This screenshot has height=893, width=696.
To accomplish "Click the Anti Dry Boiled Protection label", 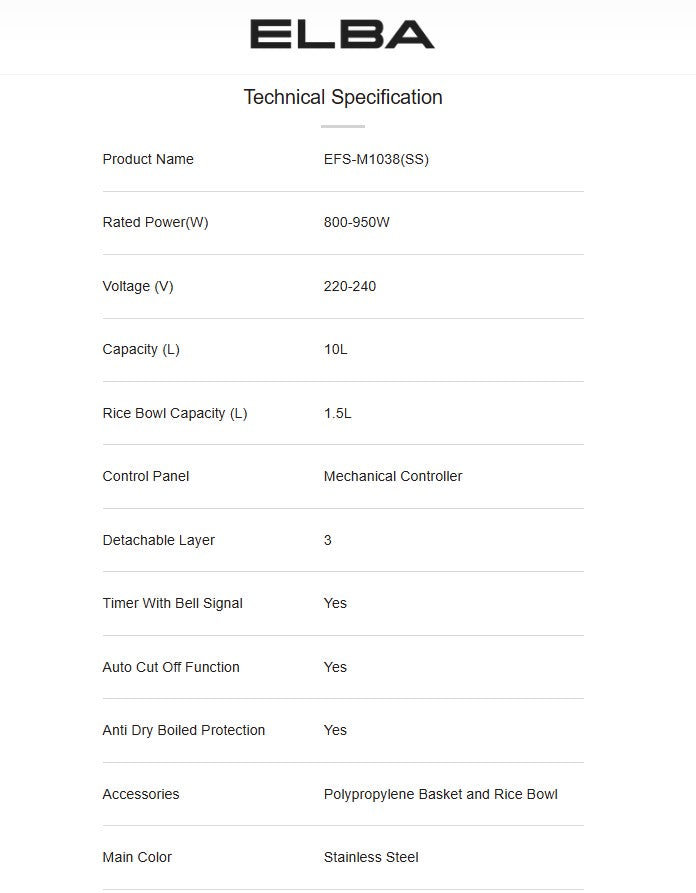I will 184,730.
